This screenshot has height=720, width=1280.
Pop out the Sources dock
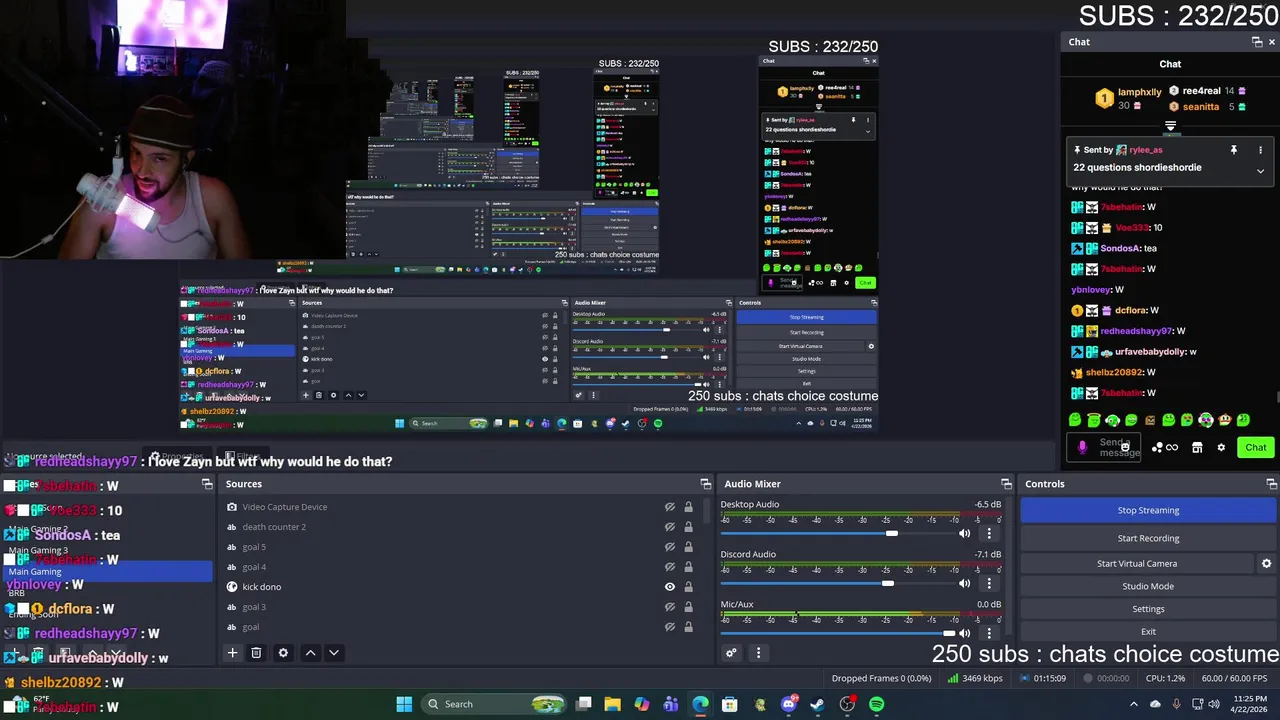tap(706, 484)
